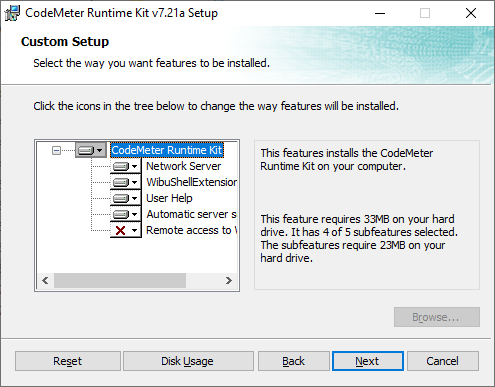Collapse the CodeMeter Runtime Kit tree node
Screen dimensions: 495x387
tap(56, 151)
